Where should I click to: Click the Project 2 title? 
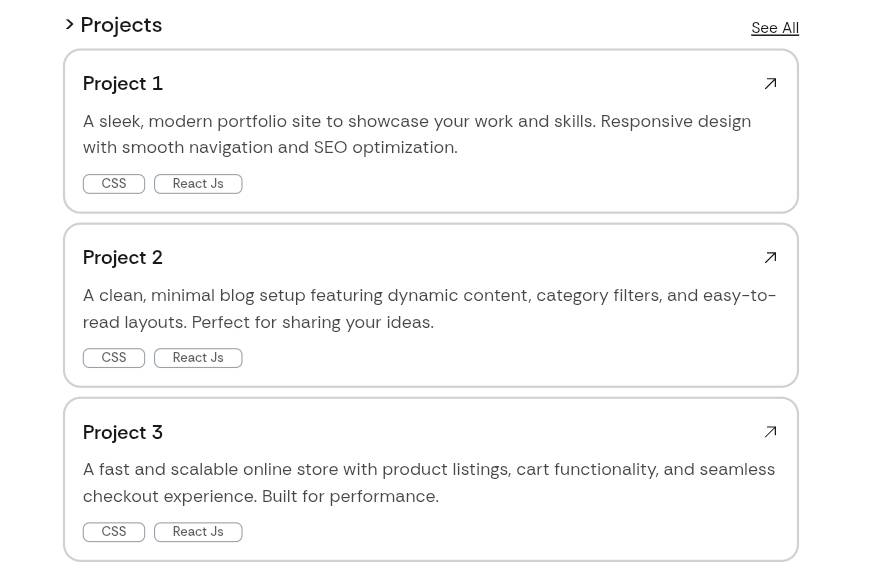(122, 257)
